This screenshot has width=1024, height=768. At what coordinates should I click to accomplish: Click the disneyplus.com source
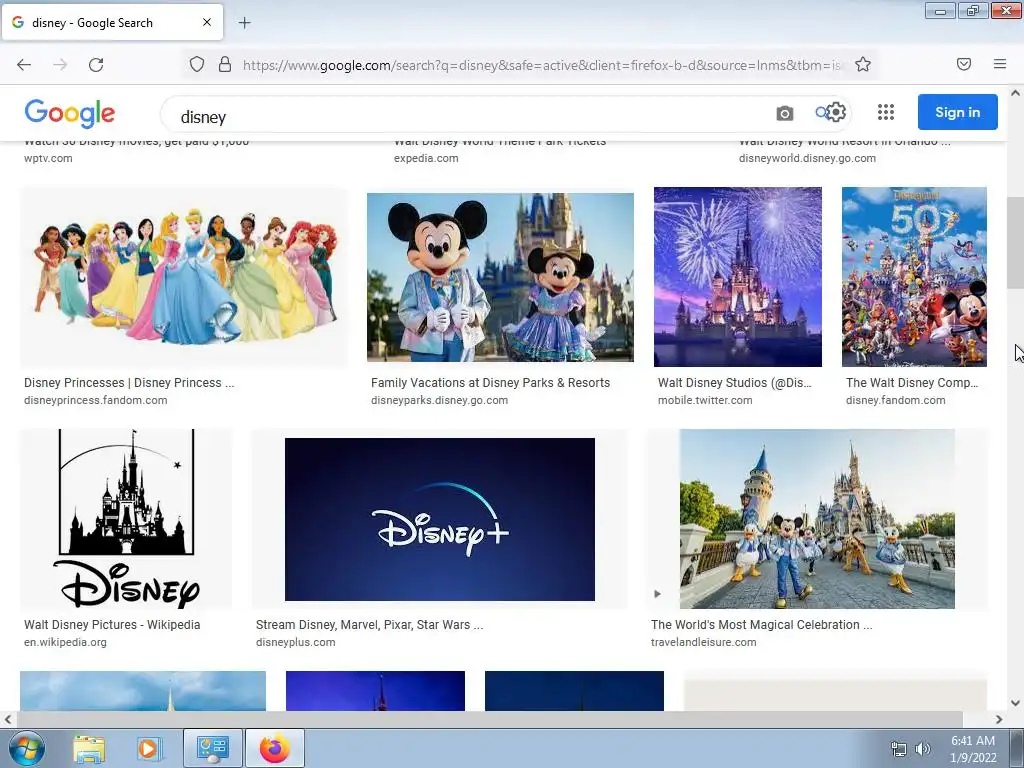click(x=296, y=642)
